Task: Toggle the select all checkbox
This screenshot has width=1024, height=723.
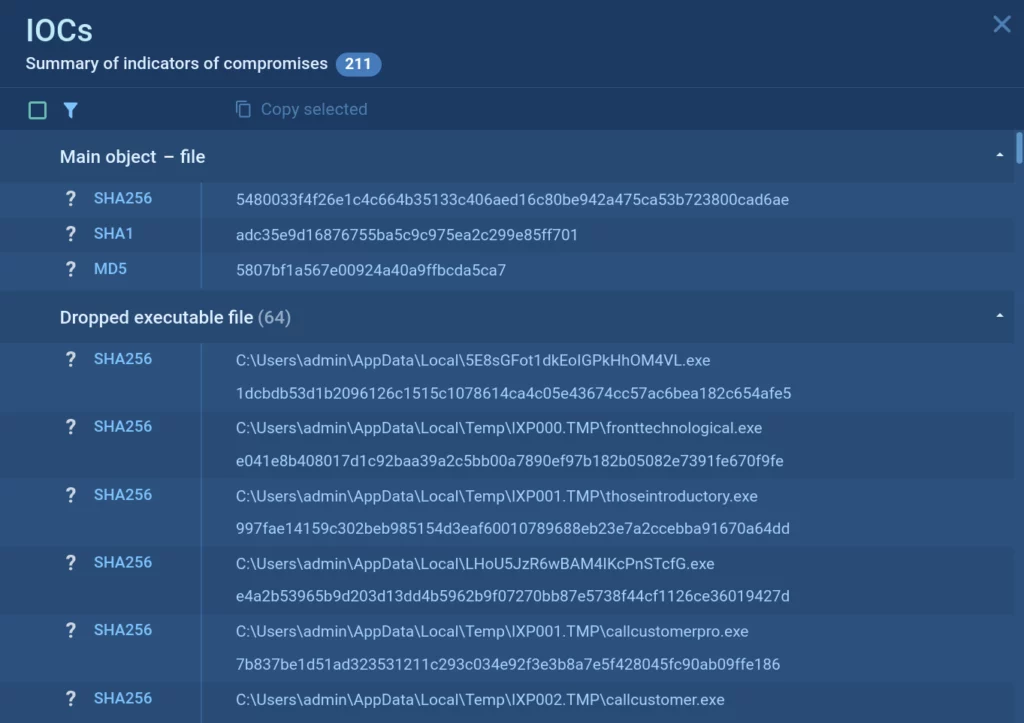Action: tap(38, 110)
